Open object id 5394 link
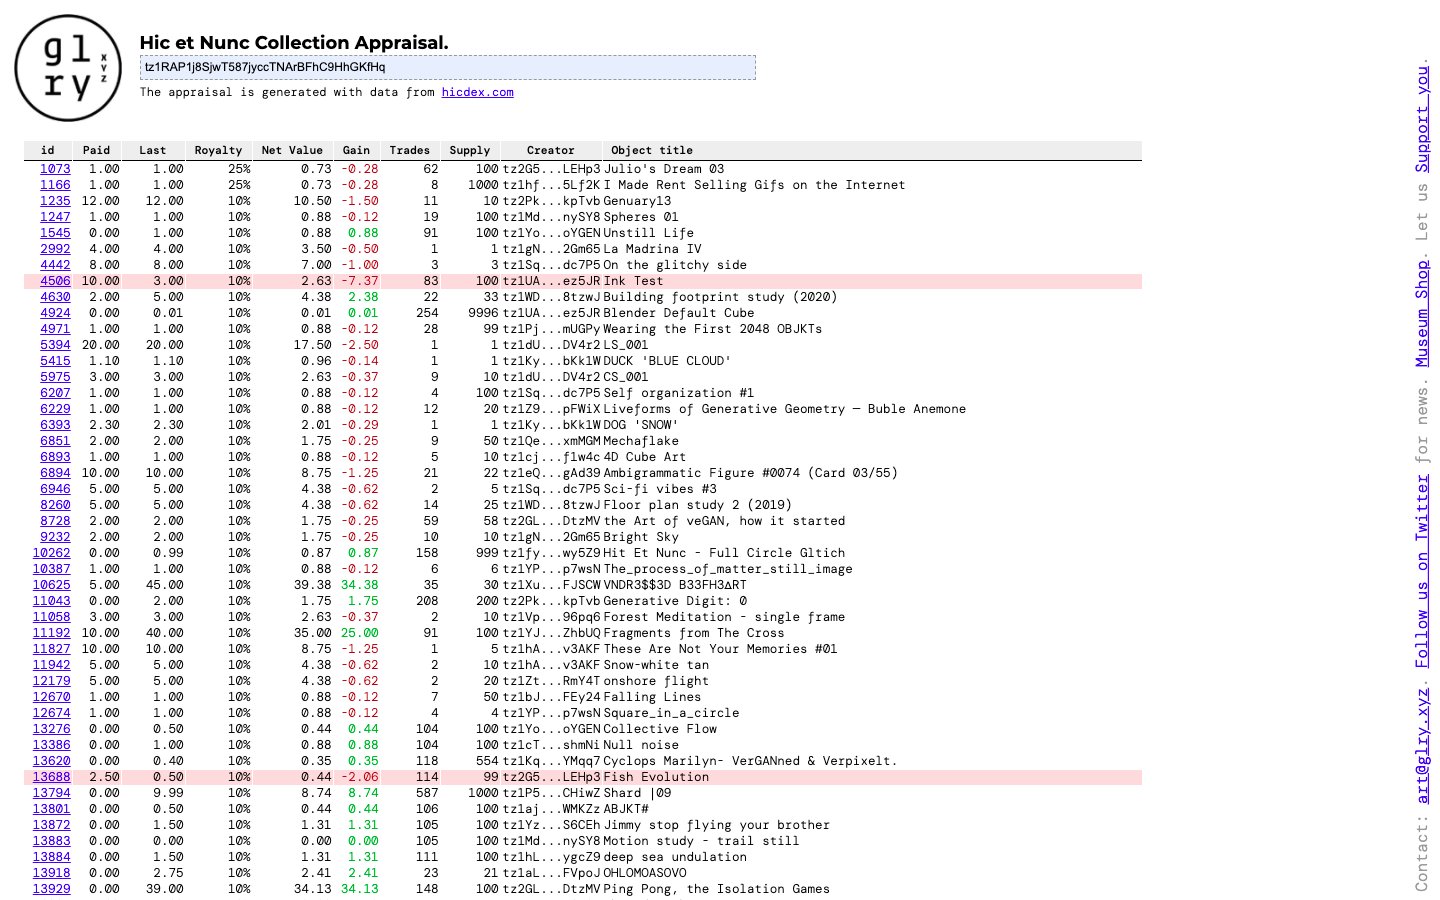 click(55, 345)
